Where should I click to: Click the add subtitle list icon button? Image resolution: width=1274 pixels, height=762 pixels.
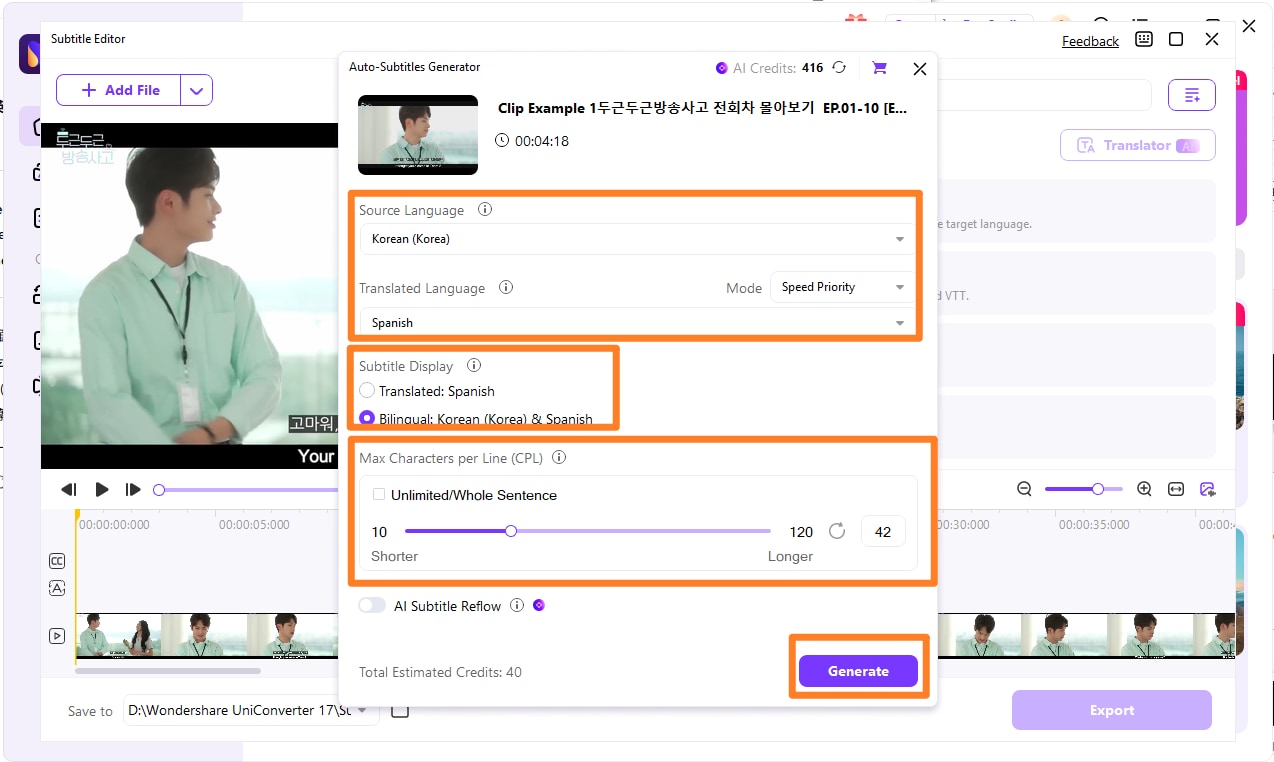[x=1192, y=95]
